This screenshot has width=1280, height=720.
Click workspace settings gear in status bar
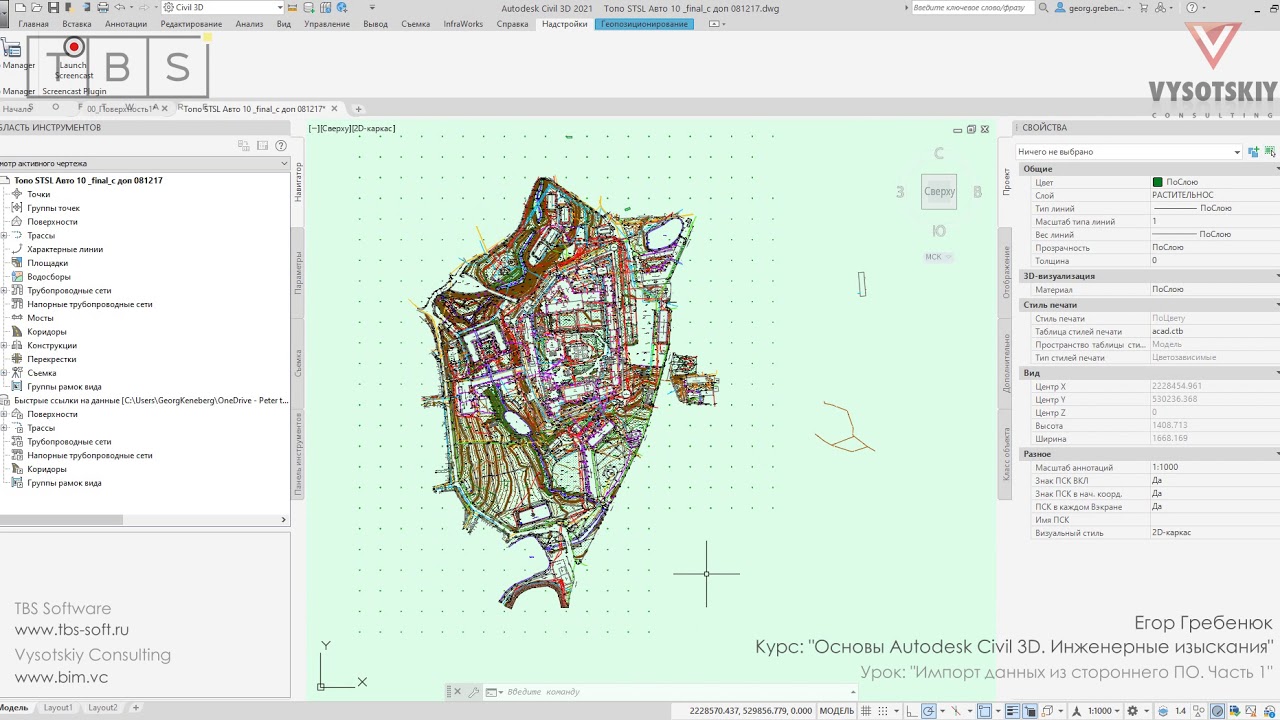(1133, 711)
